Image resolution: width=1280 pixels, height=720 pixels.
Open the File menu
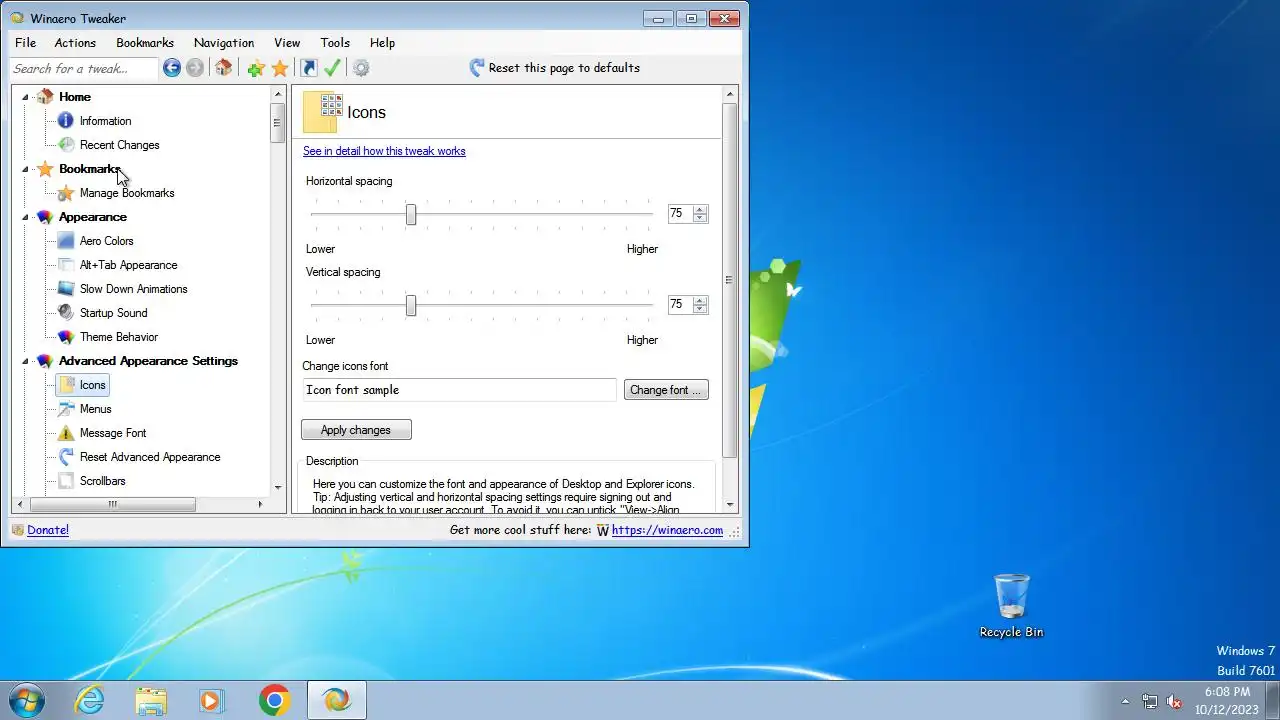point(26,42)
